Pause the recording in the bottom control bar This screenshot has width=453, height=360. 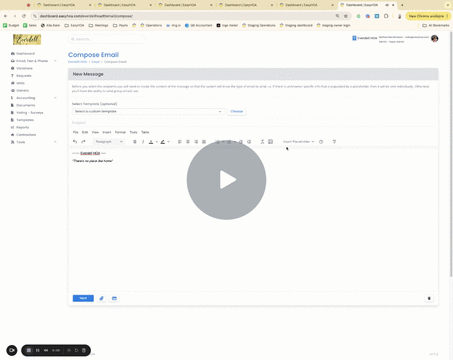tap(37, 350)
